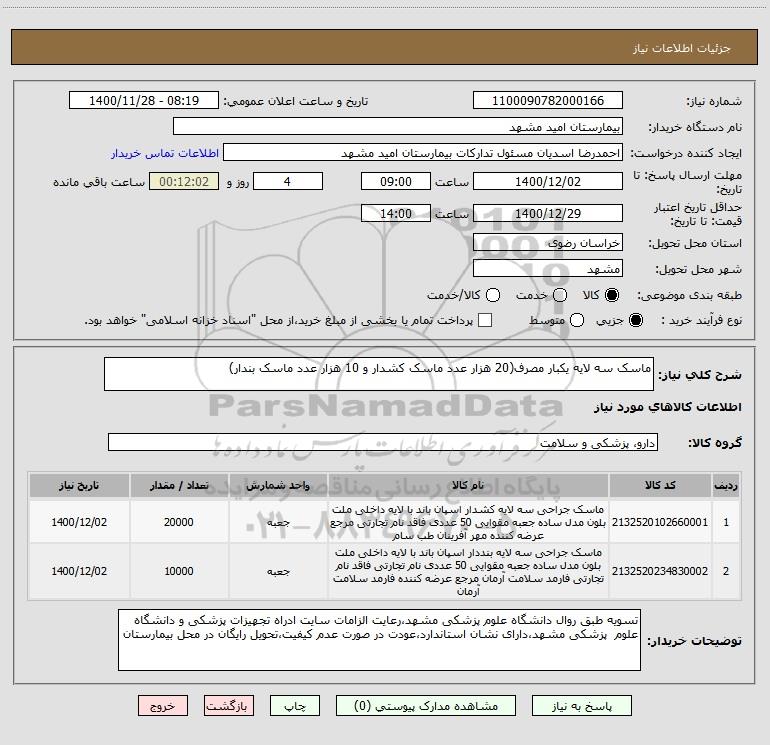
Task: Click the جزئیات اطلاعات نیاز header title
Action: coord(682,48)
